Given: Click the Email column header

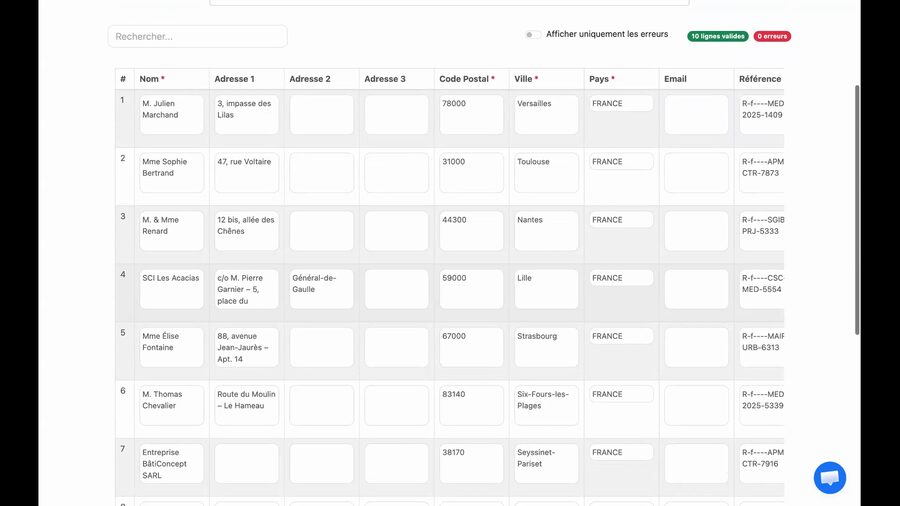Looking at the screenshot, I should [x=676, y=79].
